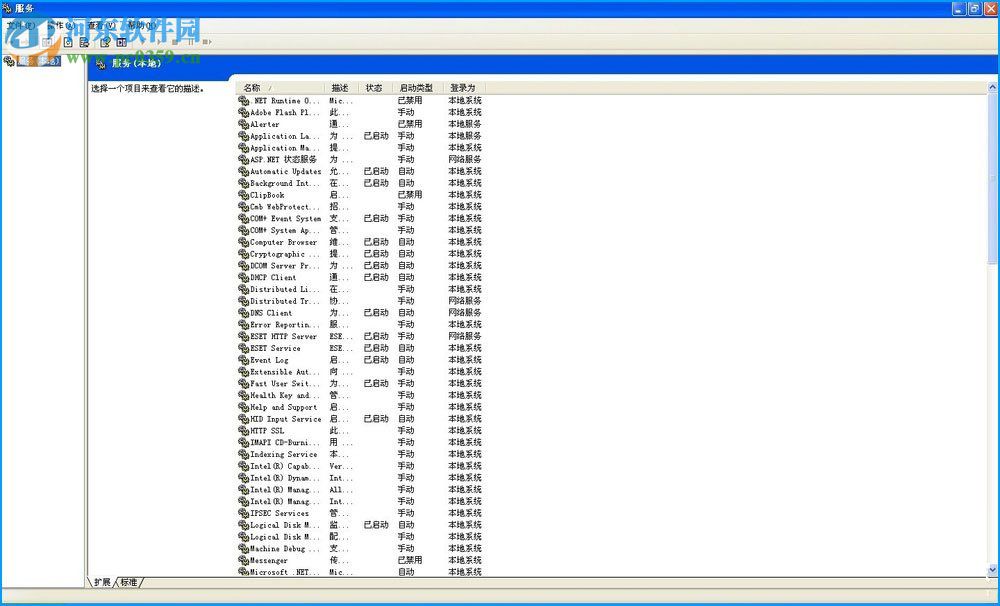The width and height of the screenshot is (1000, 606).
Task: Click the gear icon of Indexing Service
Action: coord(244,455)
